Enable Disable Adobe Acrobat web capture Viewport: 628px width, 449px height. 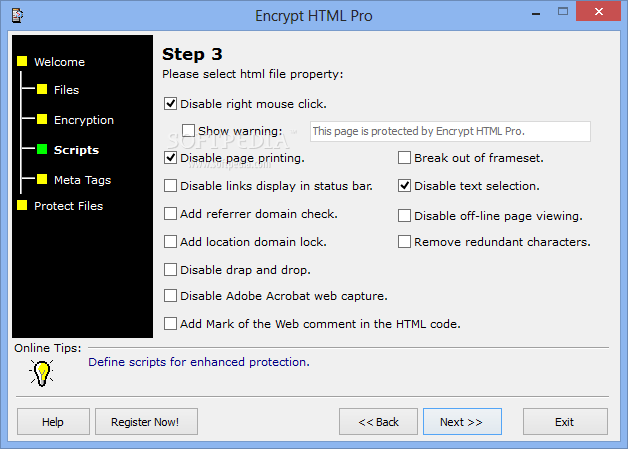[171, 296]
